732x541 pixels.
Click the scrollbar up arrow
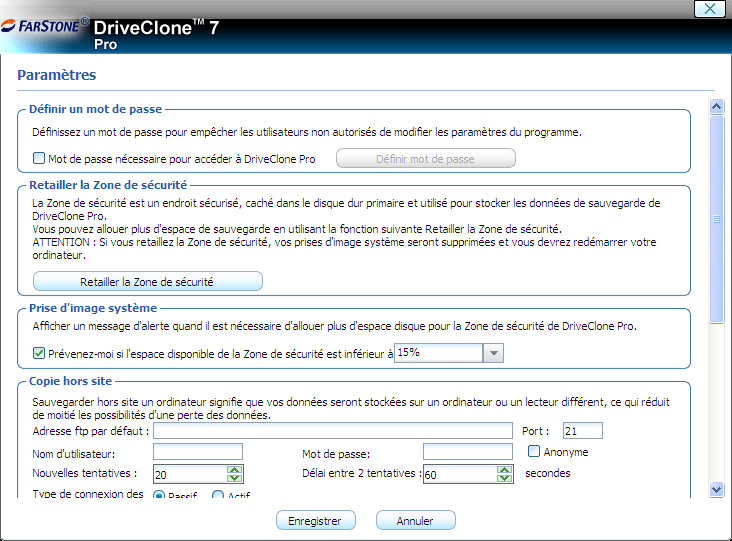[x=716, y=107]
